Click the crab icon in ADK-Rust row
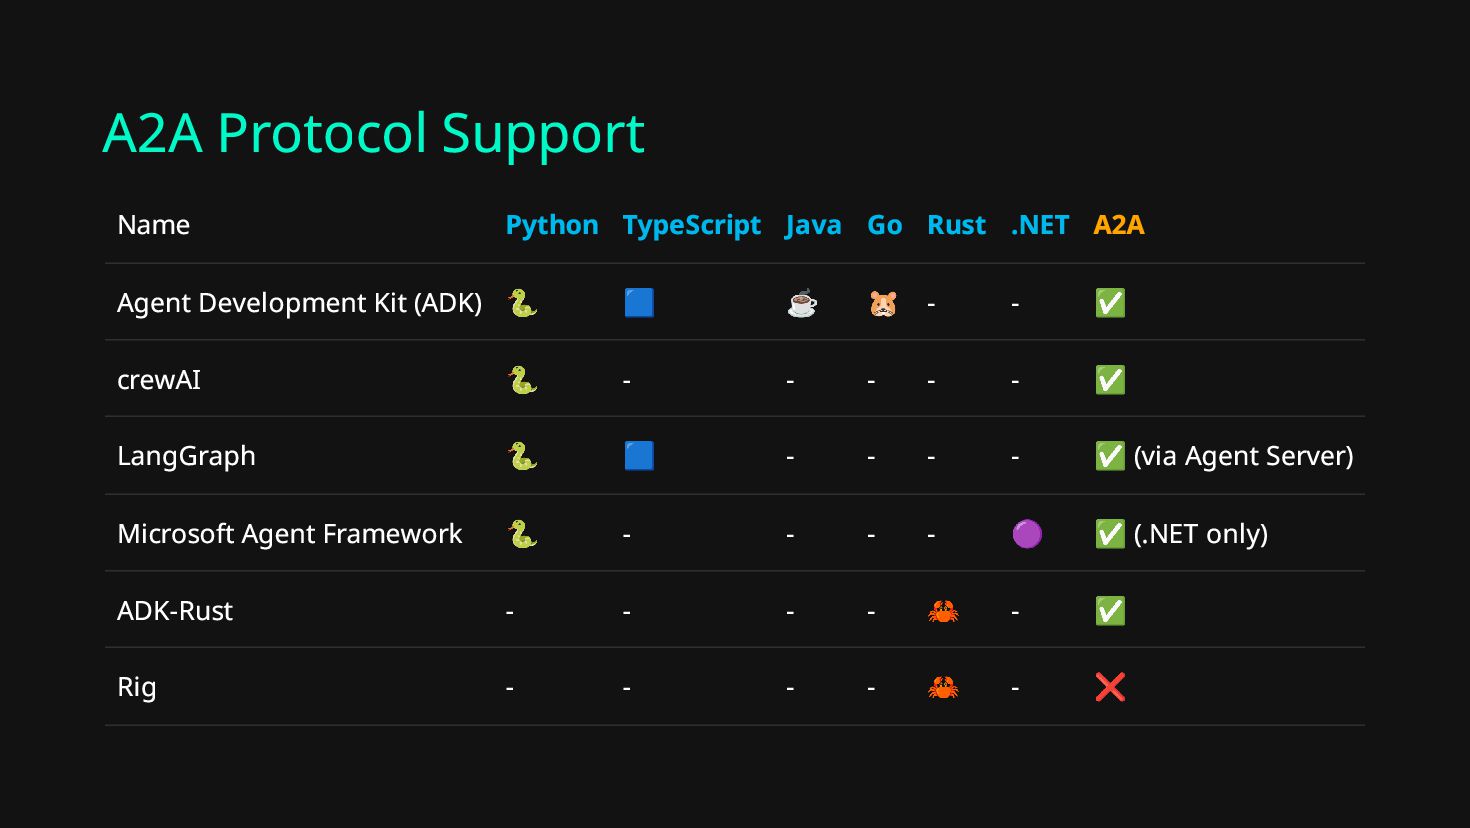 tap(943, 611)
